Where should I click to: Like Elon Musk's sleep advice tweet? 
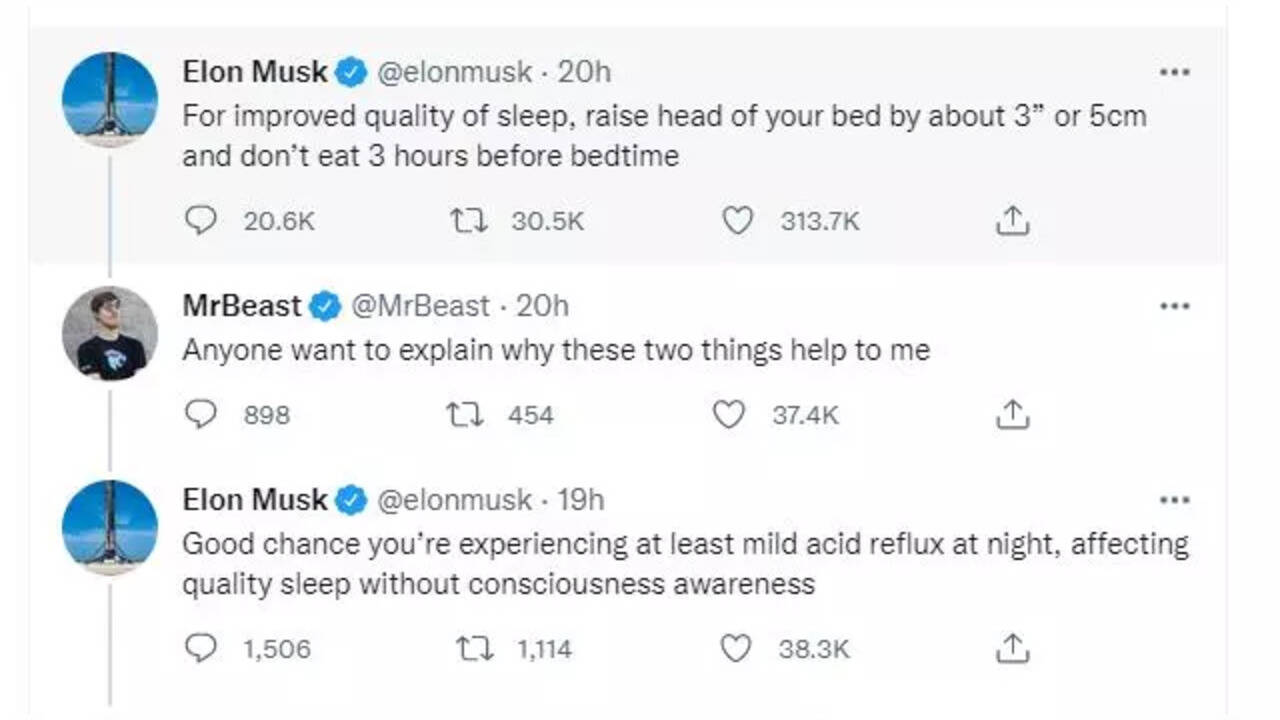pos(737,220)
